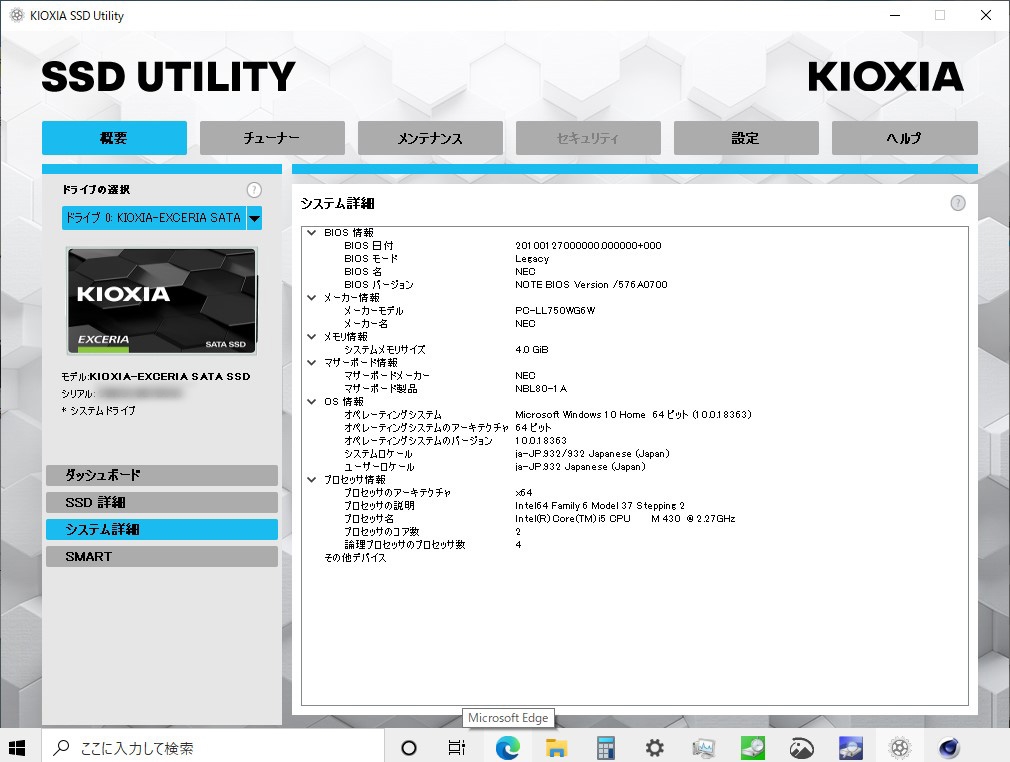Click the help icon in システム詳細 panel

tap(958, 203)
